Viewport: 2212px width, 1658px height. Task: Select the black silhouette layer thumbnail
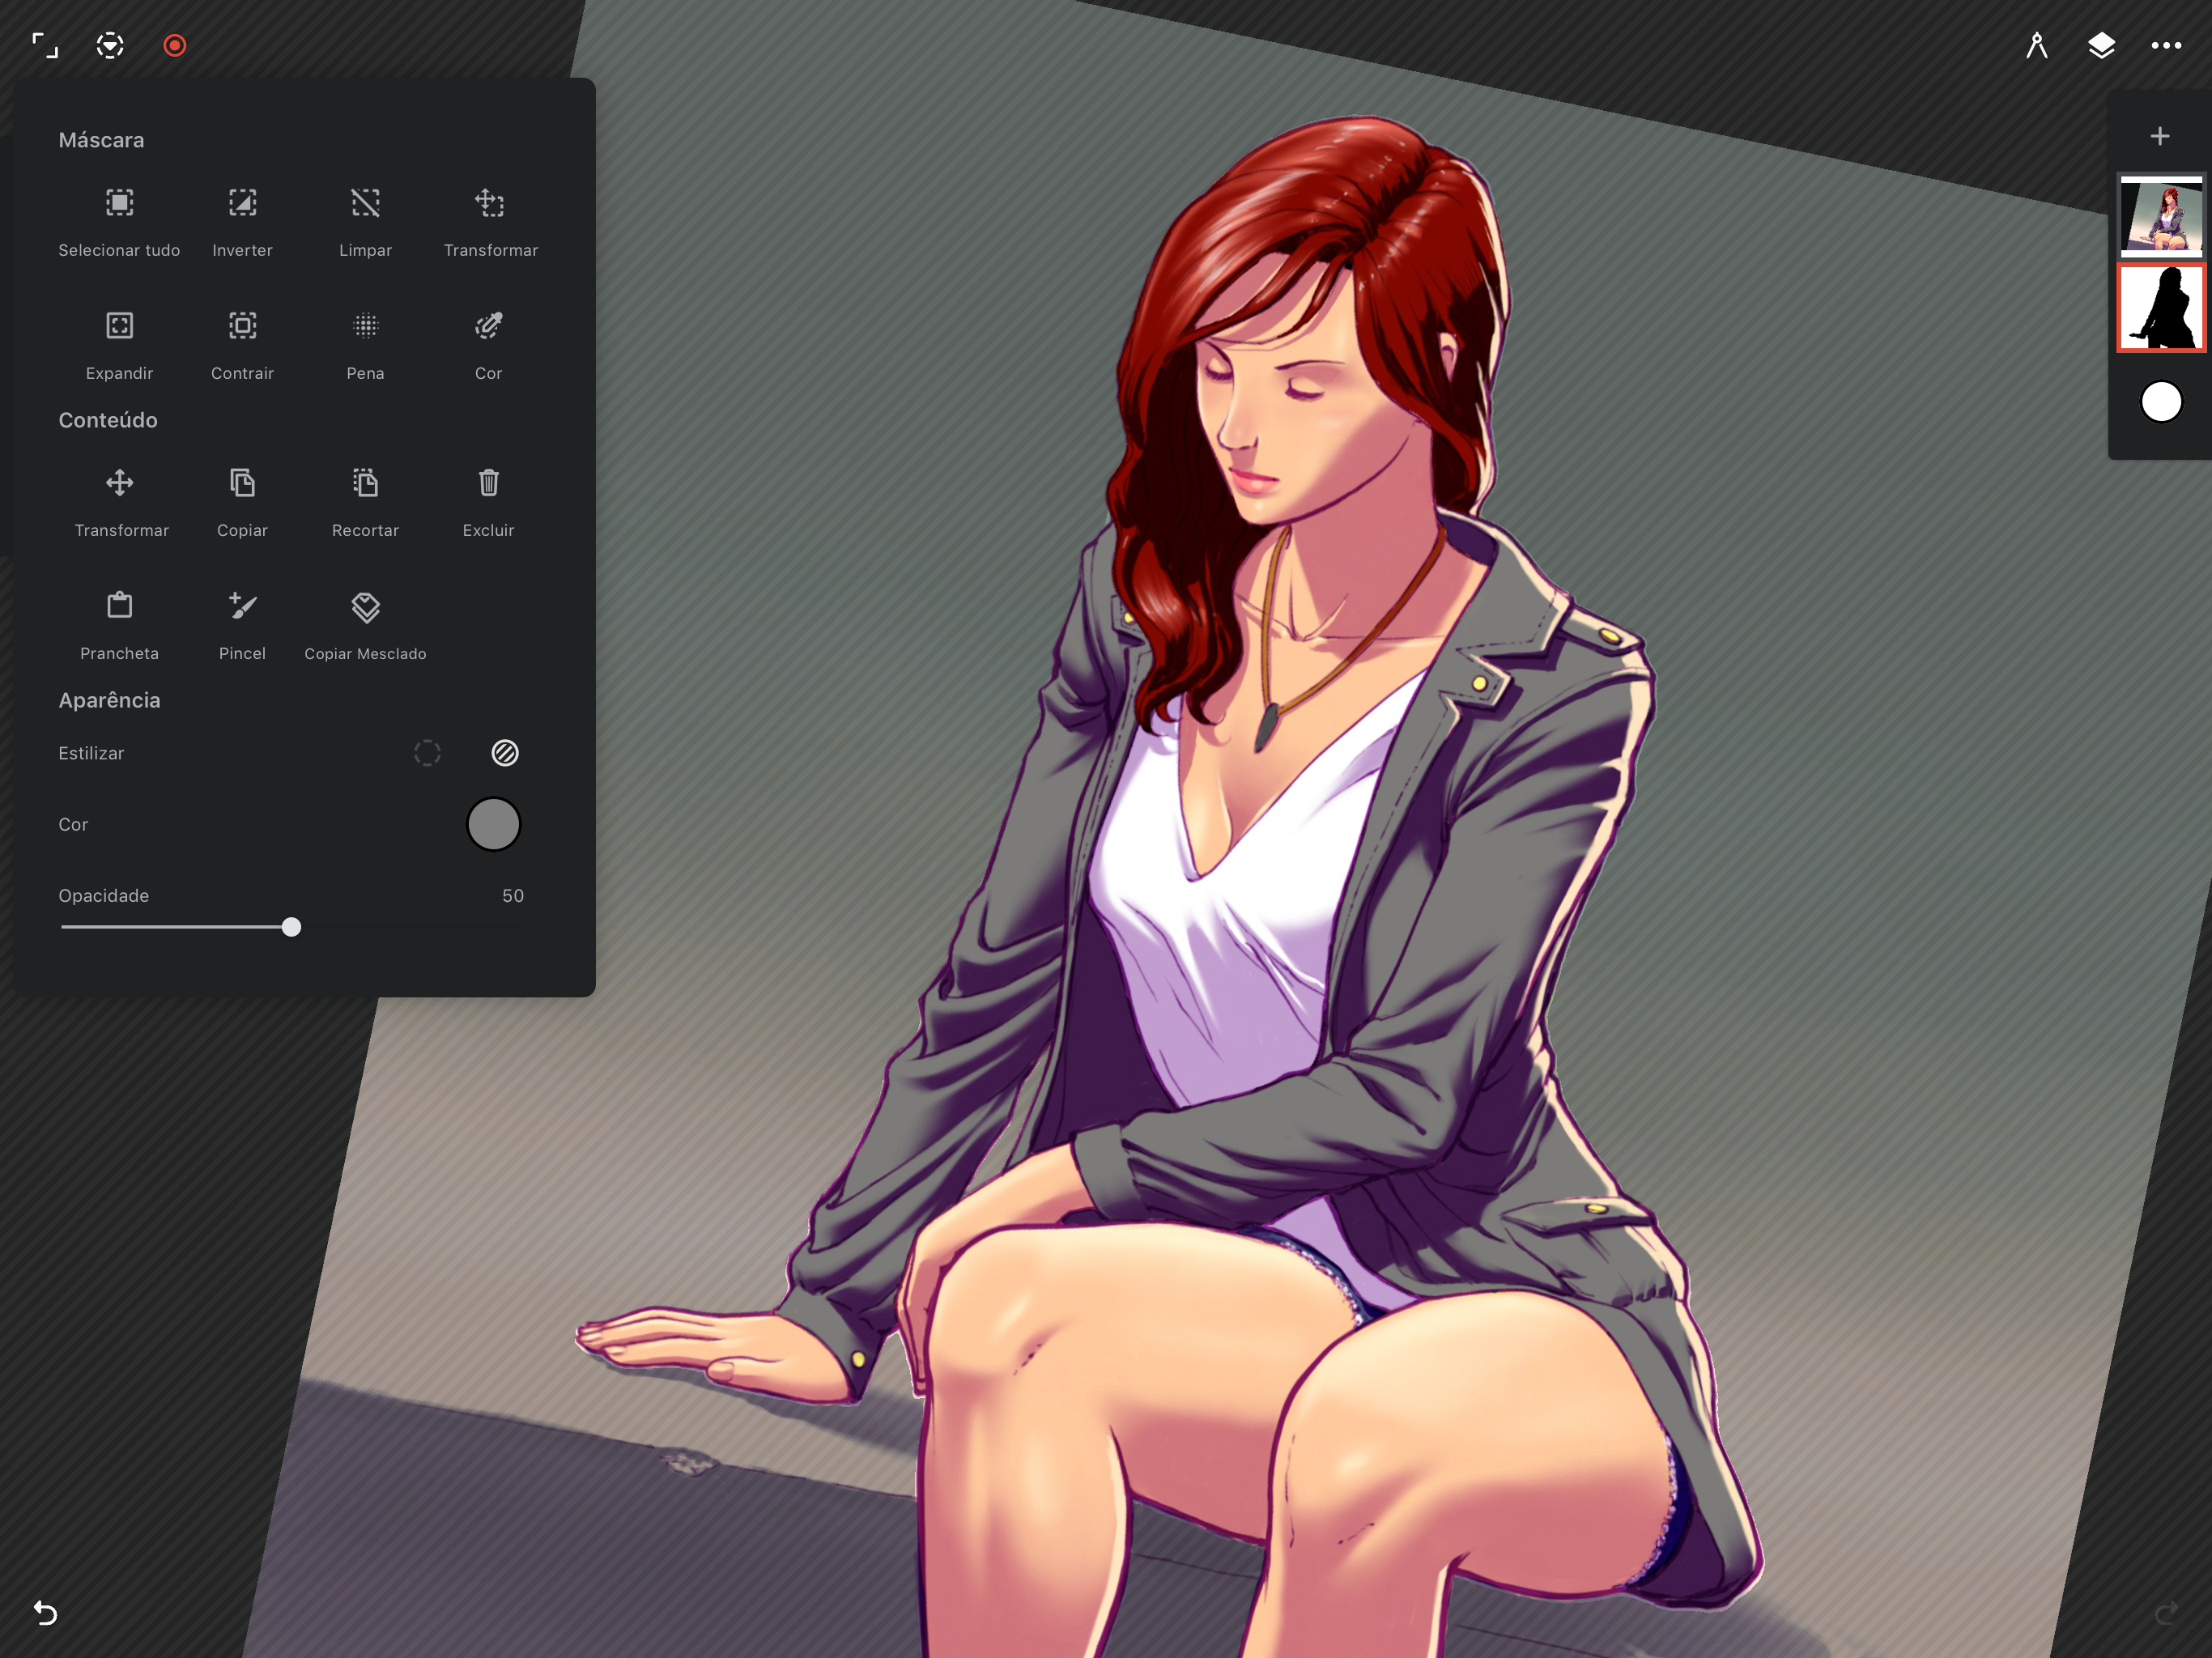coord(2160,308)
